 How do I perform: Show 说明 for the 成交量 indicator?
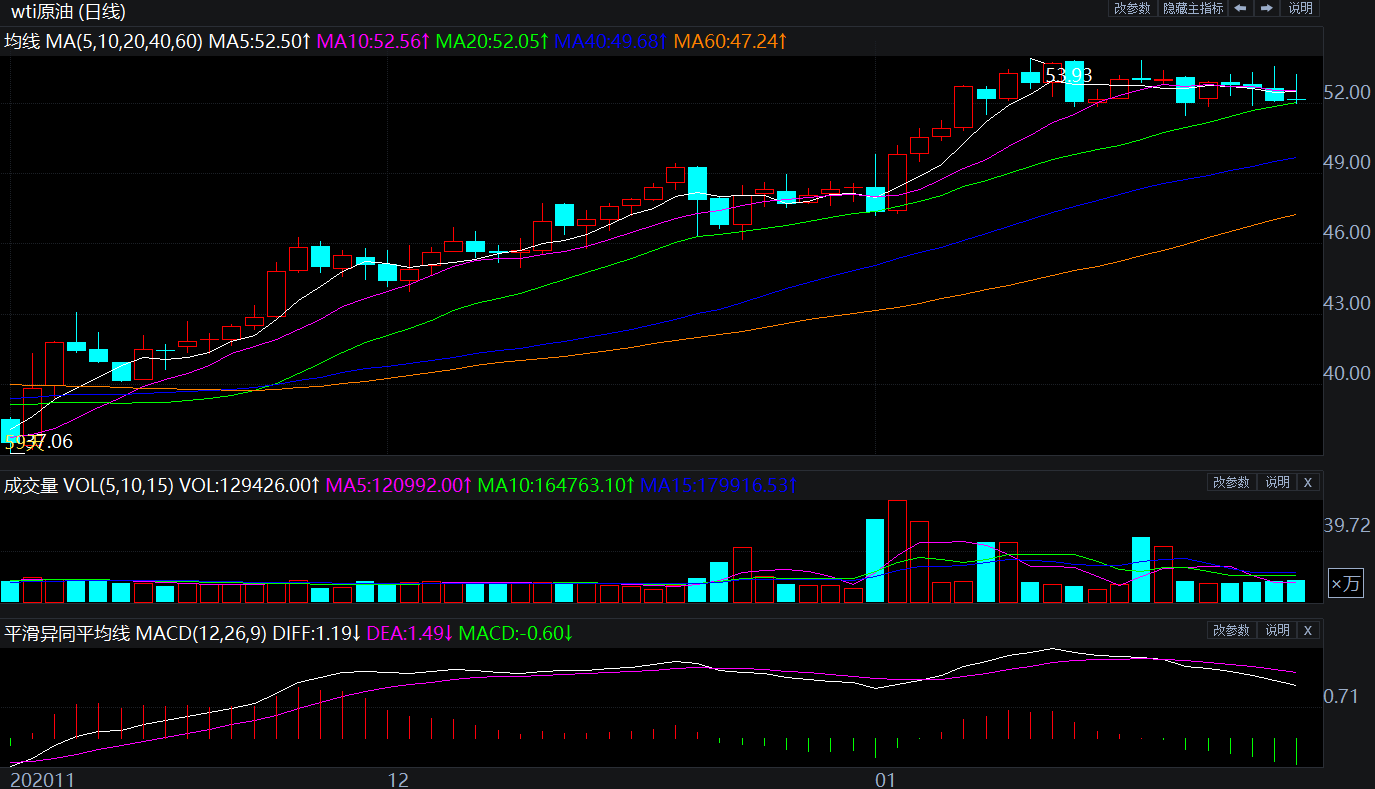coord(1277,482)
